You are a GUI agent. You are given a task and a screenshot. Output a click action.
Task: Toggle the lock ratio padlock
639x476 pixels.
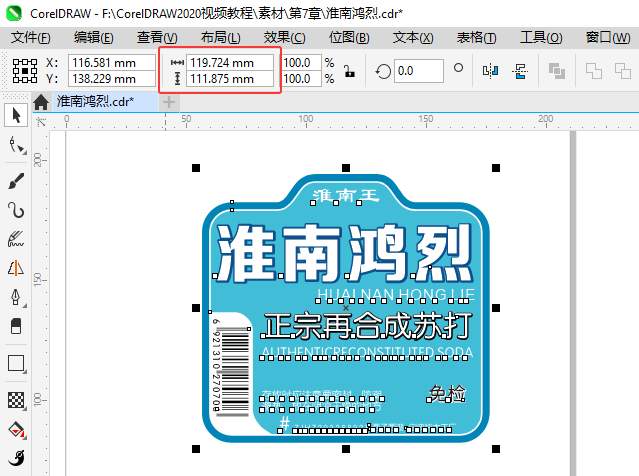(x=349, y=71)
